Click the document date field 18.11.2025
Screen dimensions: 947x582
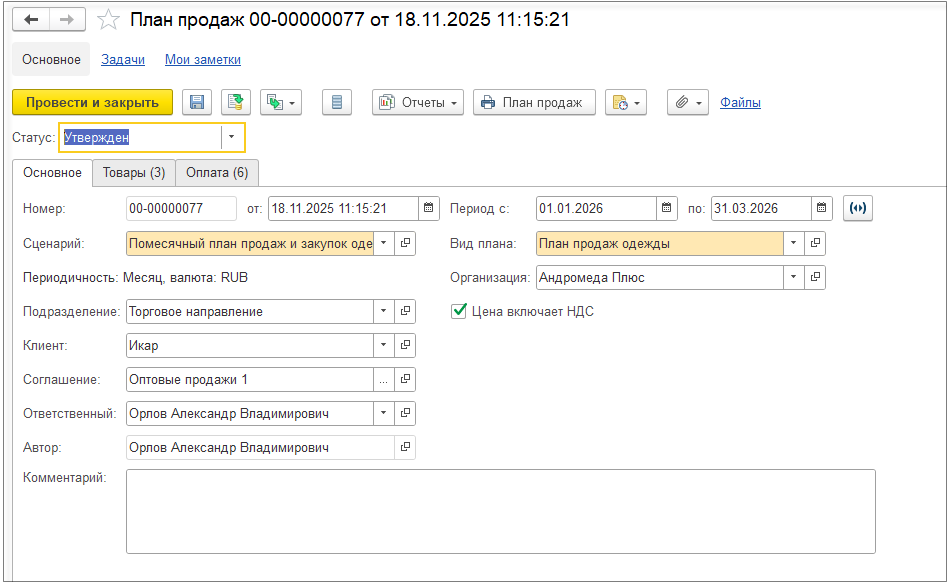343,208
